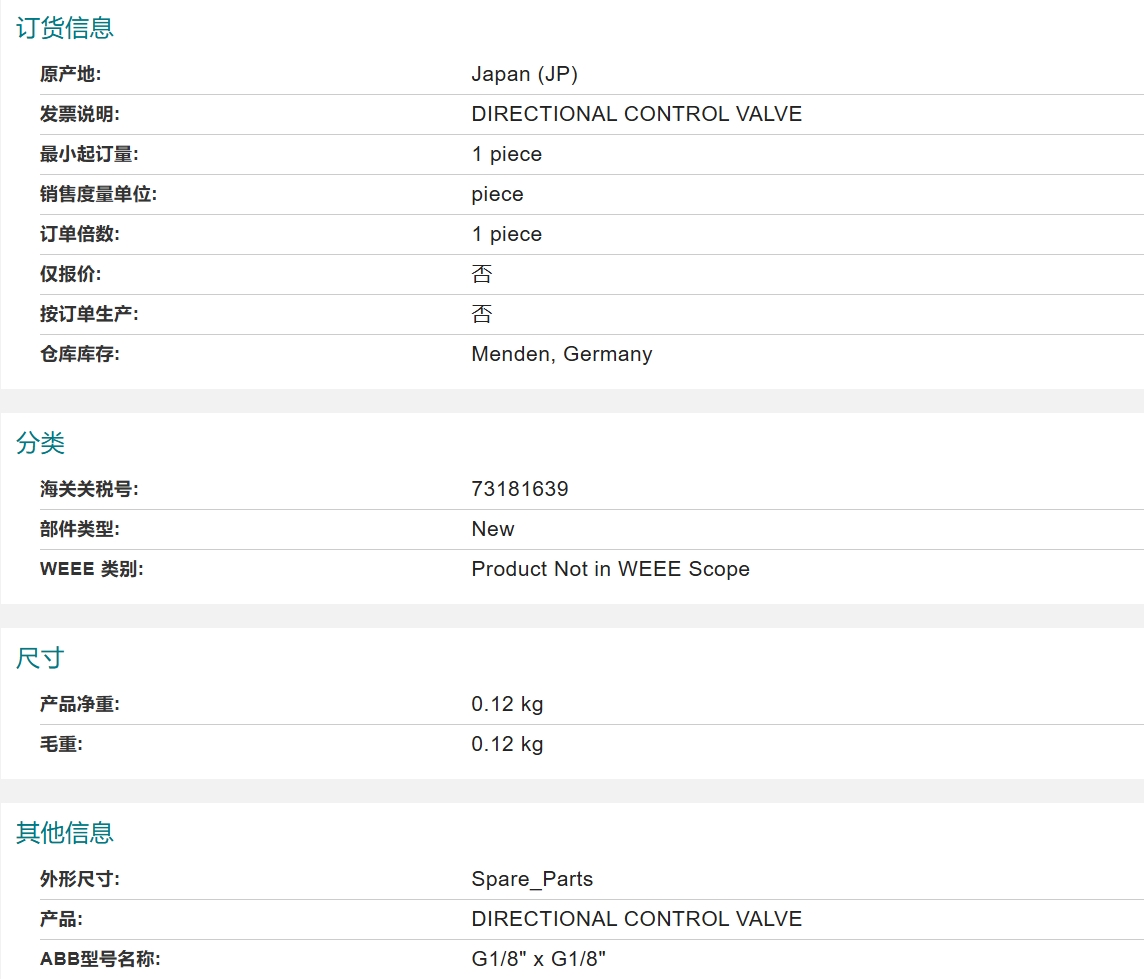
Task: Click the 部件类型 value New
Action: click(492, 529)
